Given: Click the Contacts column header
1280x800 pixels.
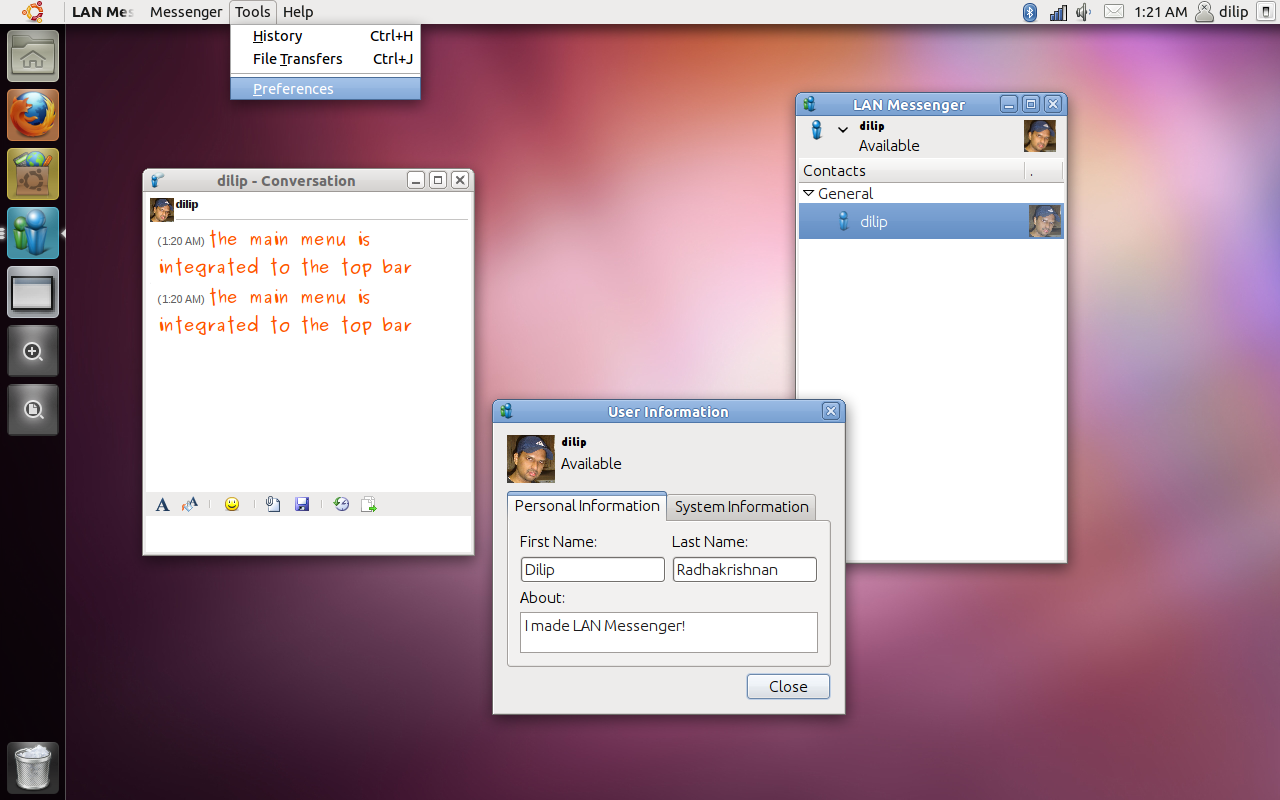Looking at the screenshot, I should tap(913, 171).
